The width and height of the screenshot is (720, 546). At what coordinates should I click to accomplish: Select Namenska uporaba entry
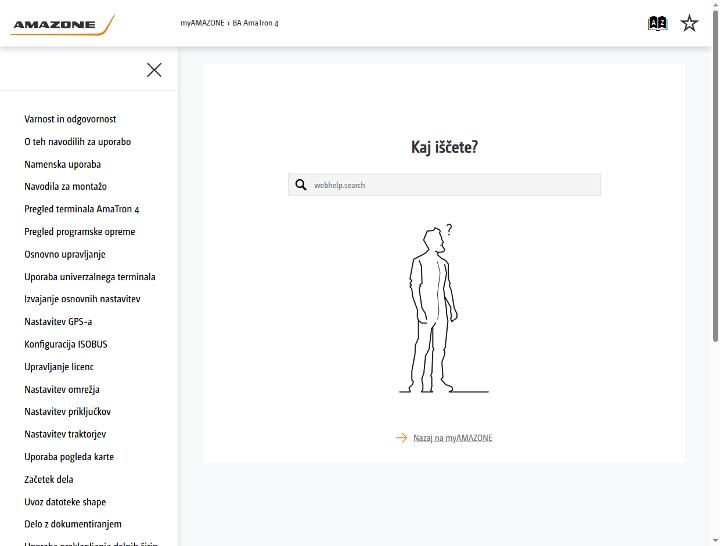pyautogui.click(x=62, y=164)
